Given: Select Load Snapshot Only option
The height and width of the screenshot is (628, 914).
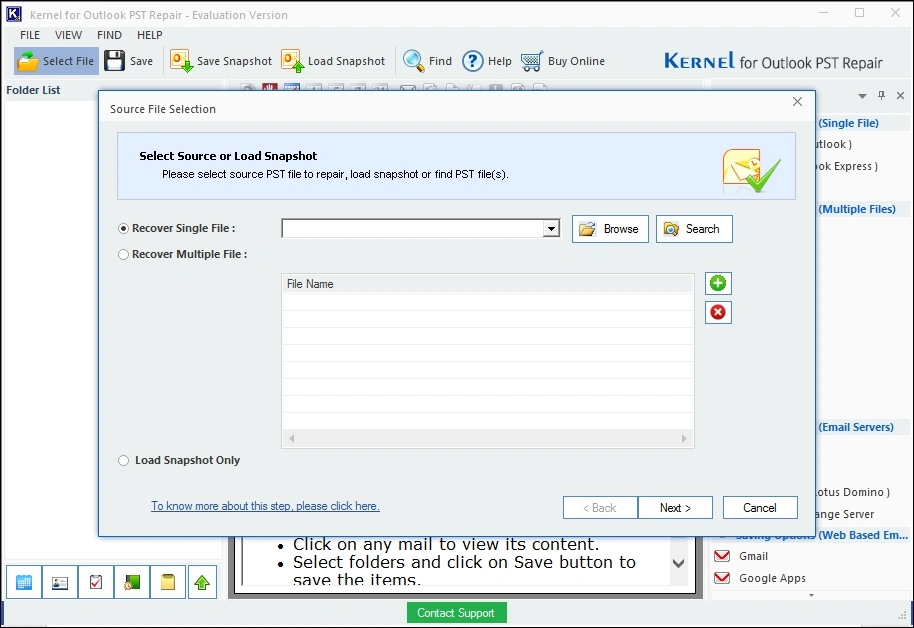Looking at the screenshot, I should point(123,460).
